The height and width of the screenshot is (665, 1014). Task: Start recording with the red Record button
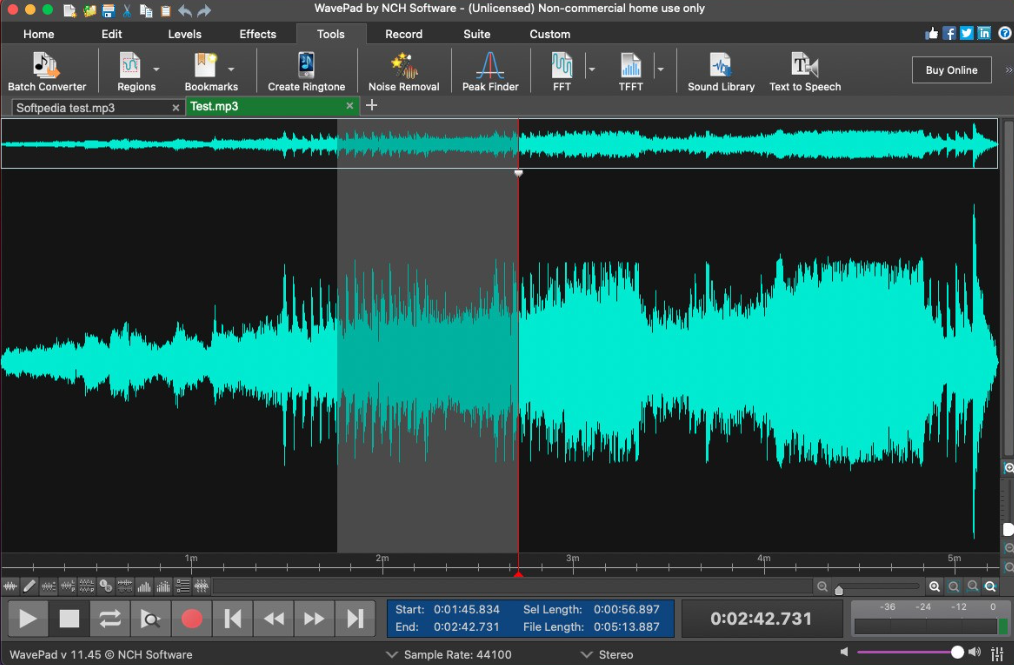click(x=191, y=619)
